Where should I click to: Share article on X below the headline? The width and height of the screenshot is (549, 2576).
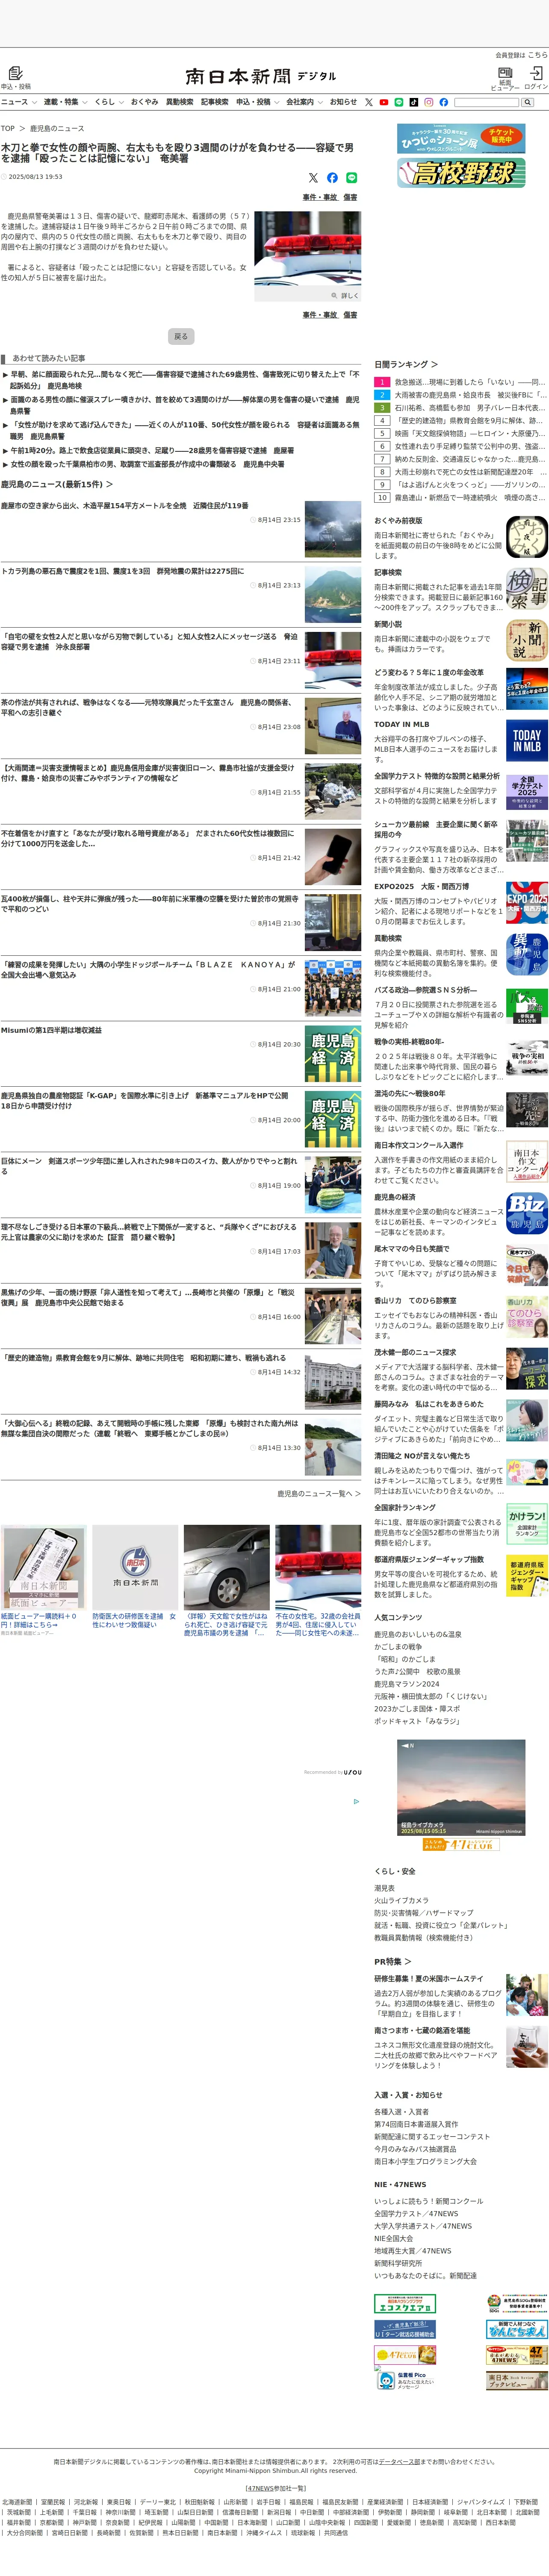click(313, 177)
